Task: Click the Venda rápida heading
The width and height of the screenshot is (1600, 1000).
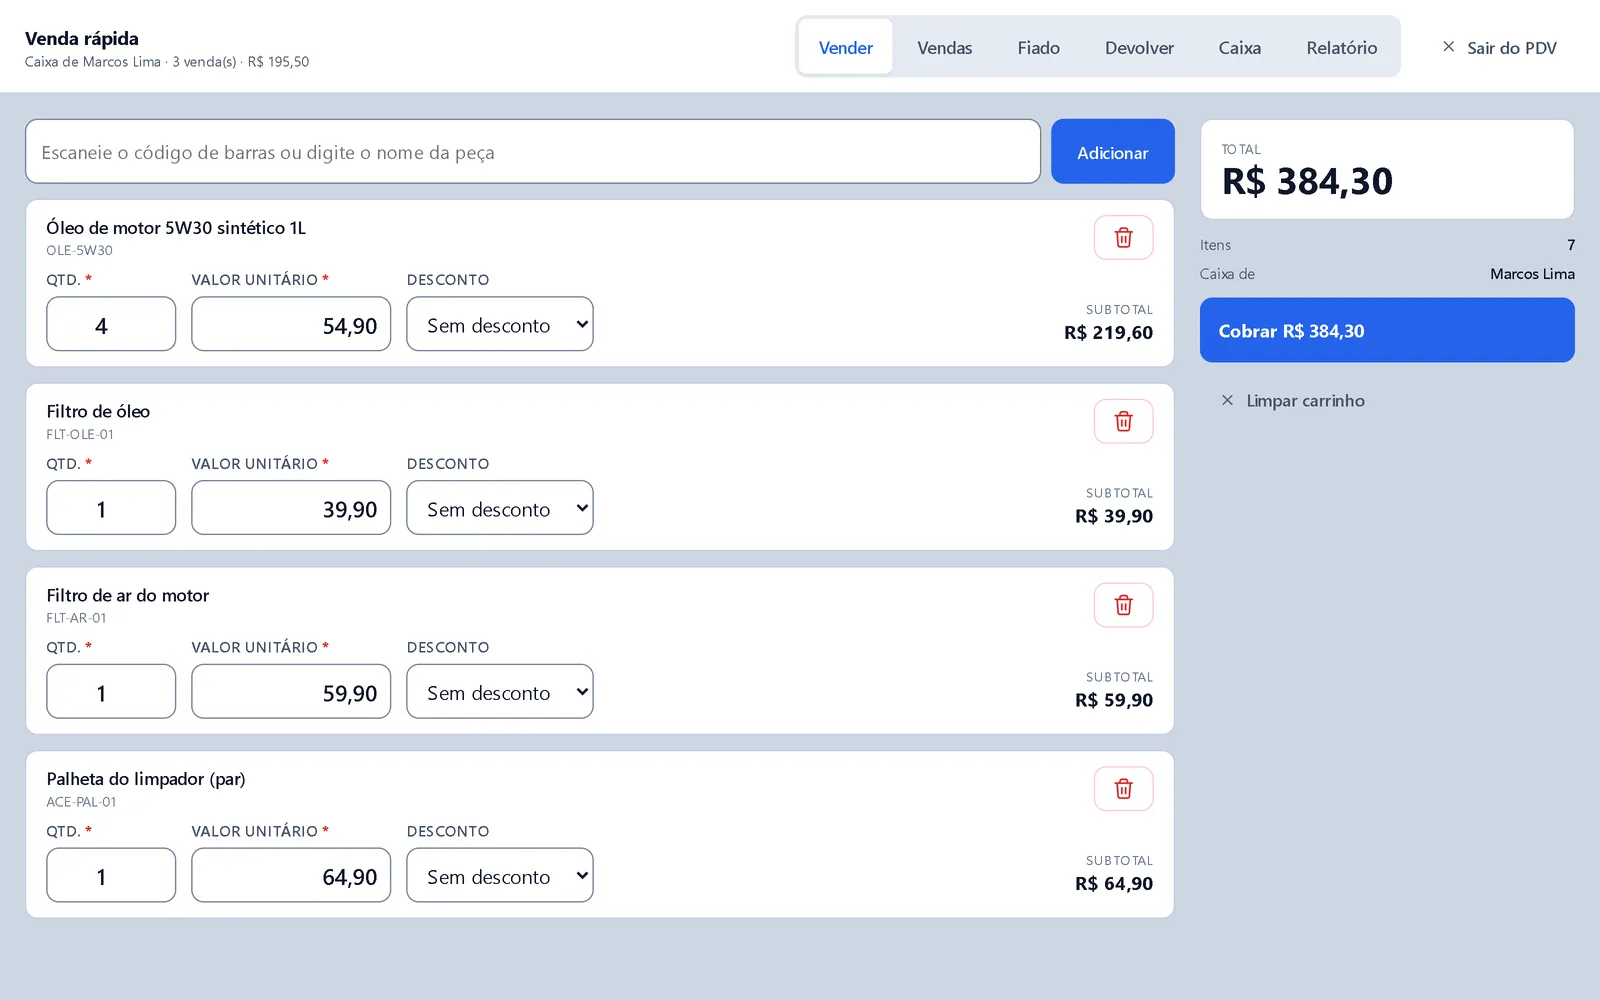Action: (x=82, y=39)
